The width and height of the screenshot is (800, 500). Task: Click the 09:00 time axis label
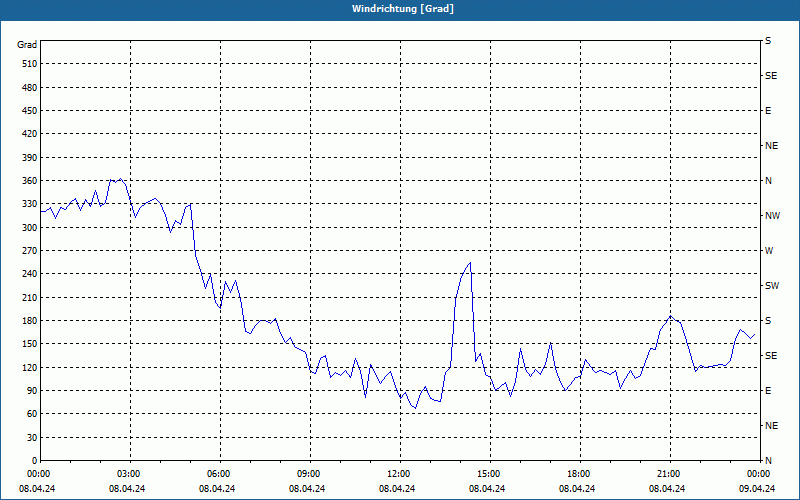(x=309, y=474)
